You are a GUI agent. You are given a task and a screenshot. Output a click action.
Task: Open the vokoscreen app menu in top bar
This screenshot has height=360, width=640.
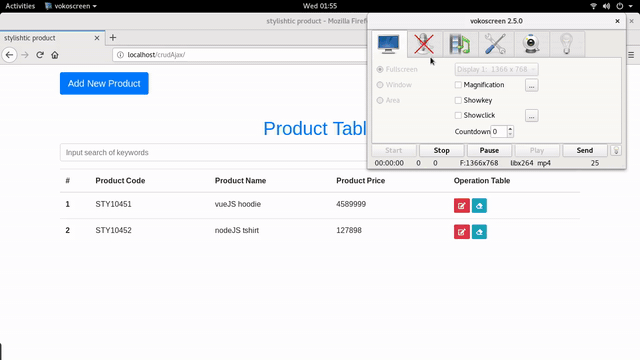pyautogui.click(x=71, y=6)
